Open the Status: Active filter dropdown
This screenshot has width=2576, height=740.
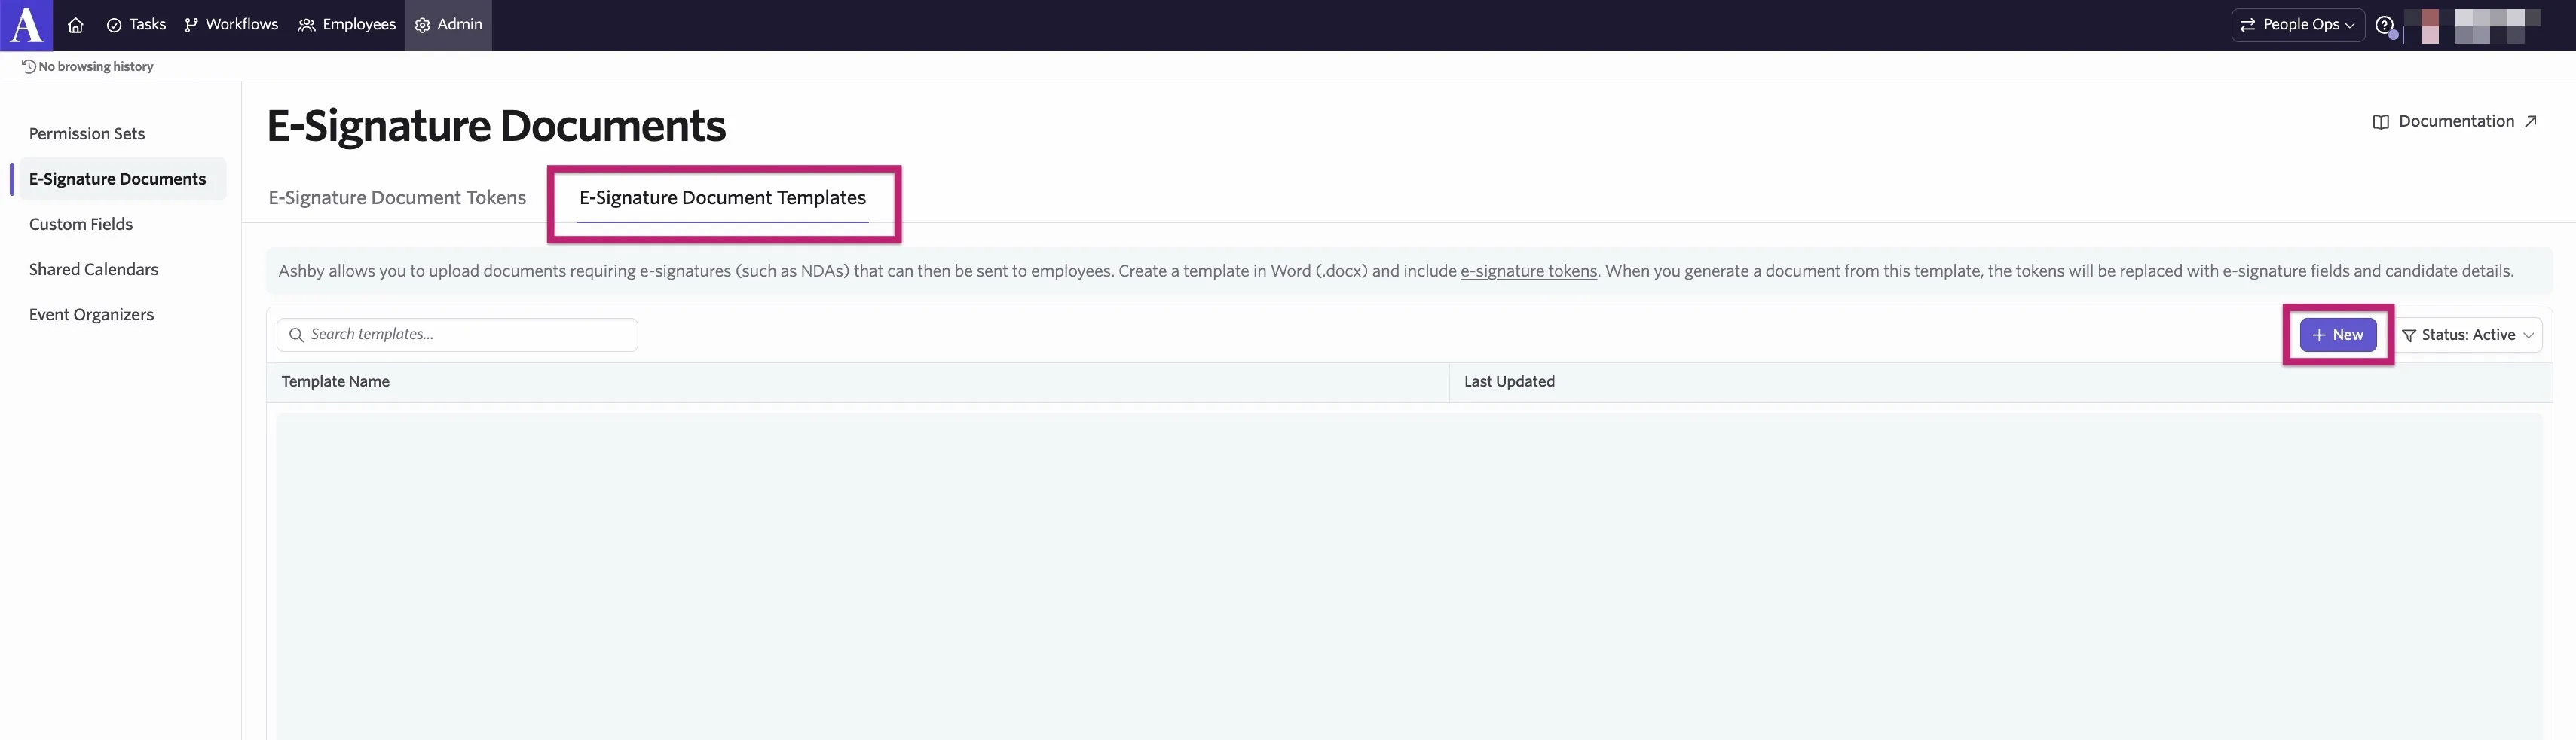pos(2468,335)
